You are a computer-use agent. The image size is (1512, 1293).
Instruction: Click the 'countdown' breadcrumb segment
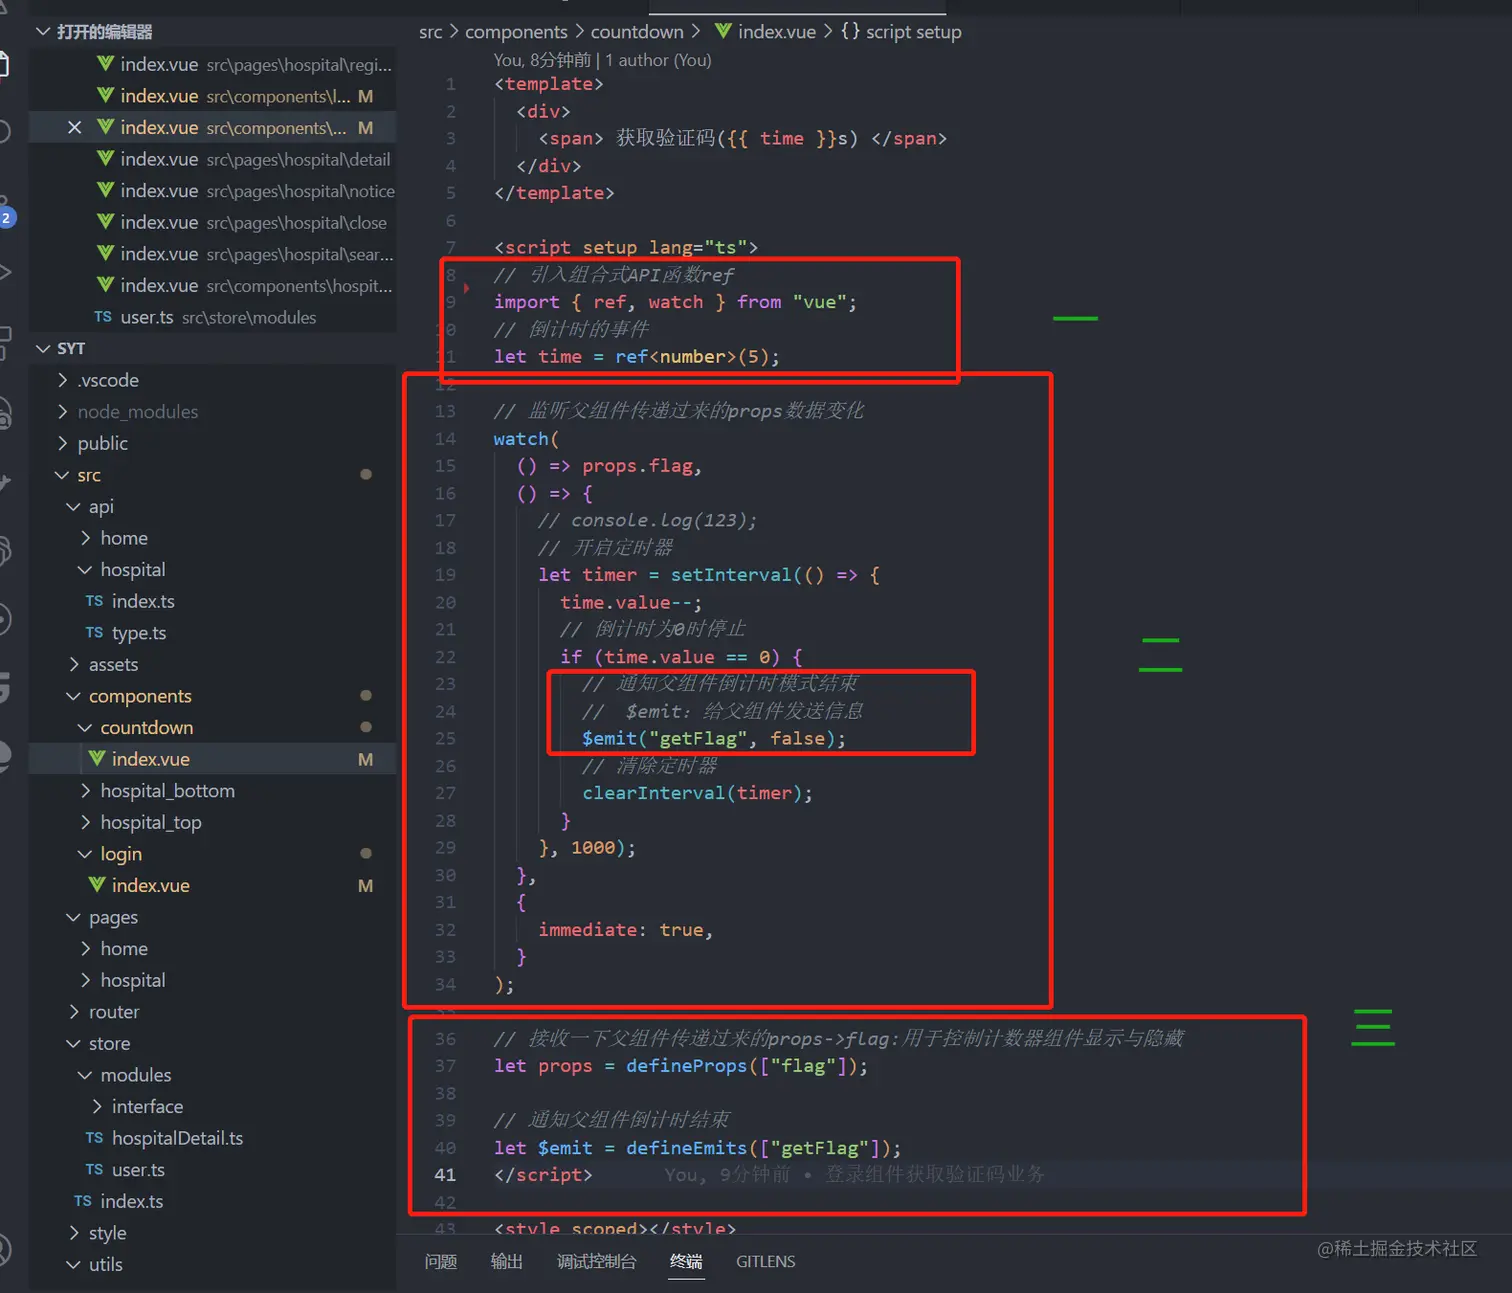(x=637, y=32)
